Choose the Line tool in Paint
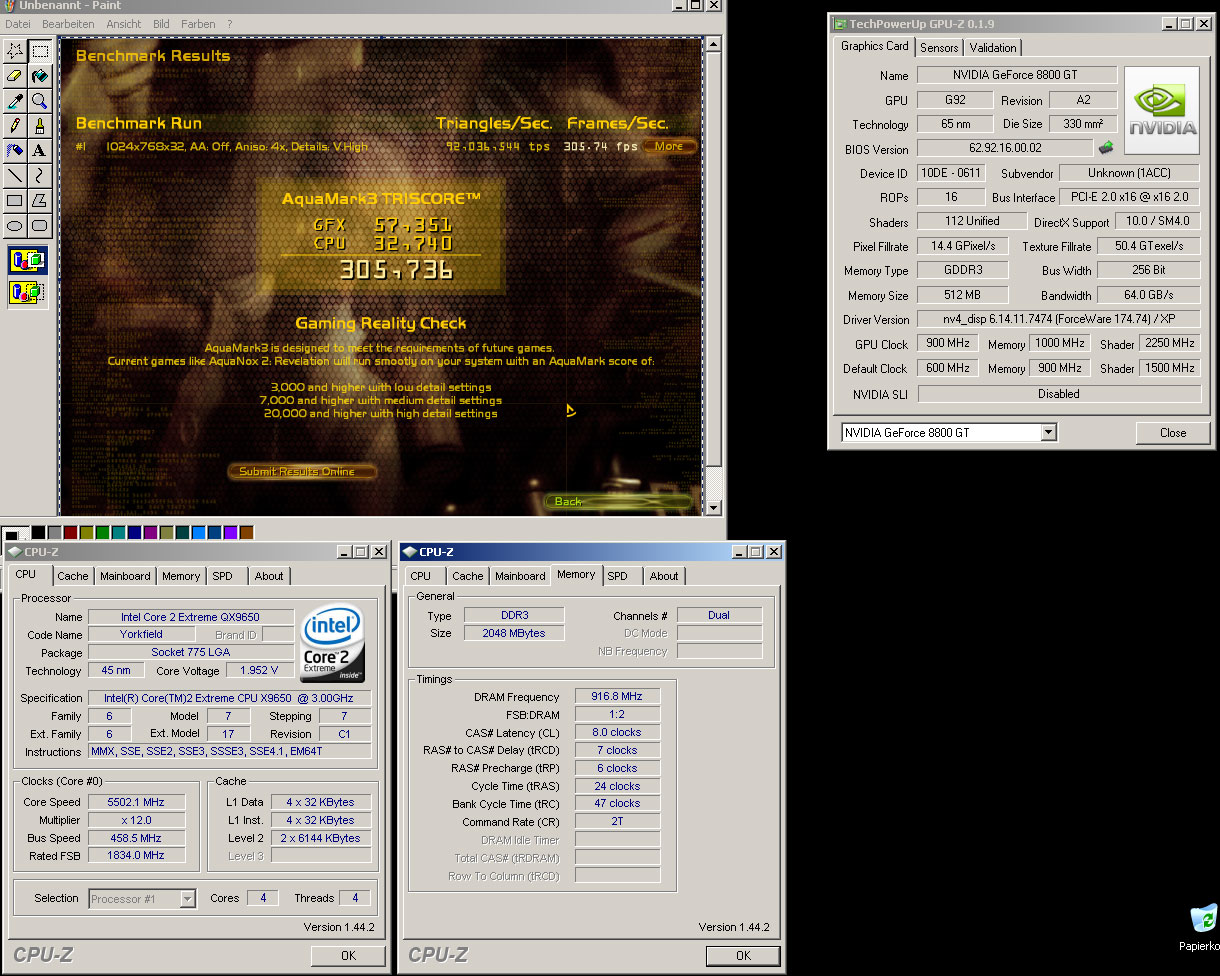The image size is (1220, 976). point(14,175)
